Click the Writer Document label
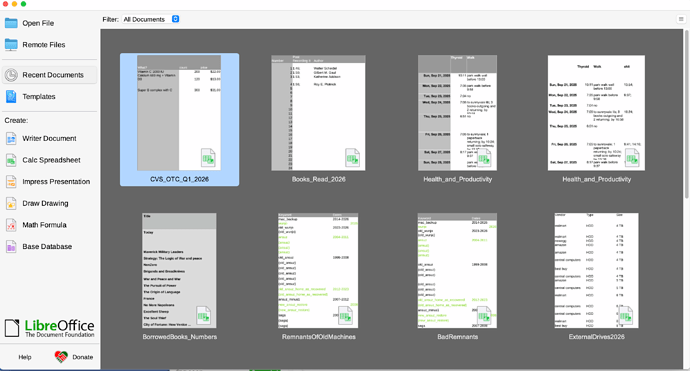The height and width of the screenshot is (371, 690). (49, 138)
